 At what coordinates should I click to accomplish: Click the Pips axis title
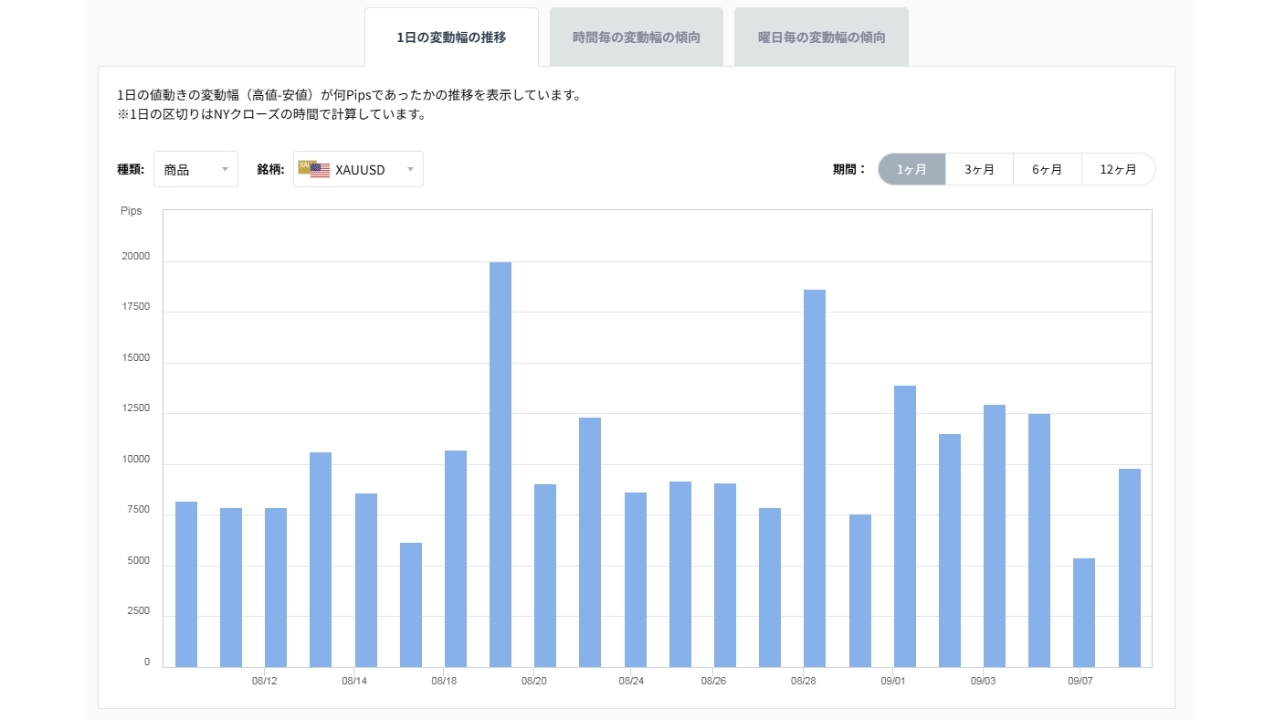click(x=131, y=211)
